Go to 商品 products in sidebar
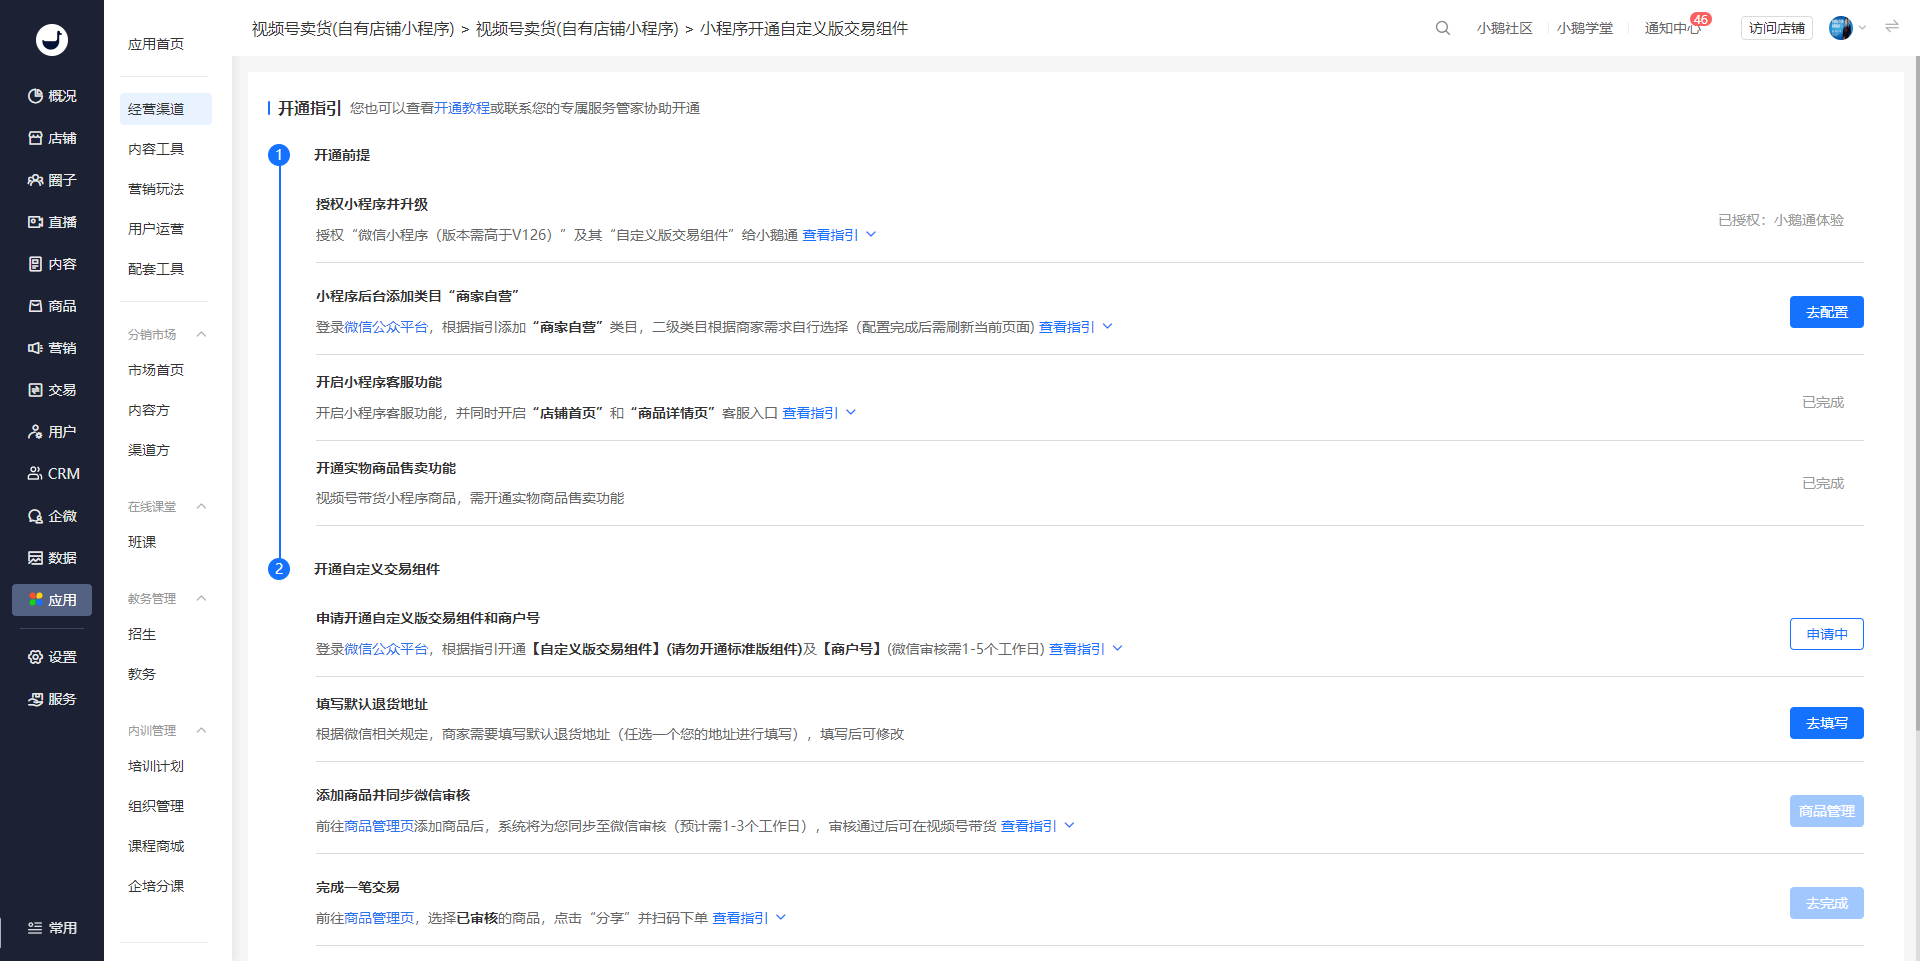Image resolution: width=1920 pixels, height=961 pixels. tap(52, 306)
